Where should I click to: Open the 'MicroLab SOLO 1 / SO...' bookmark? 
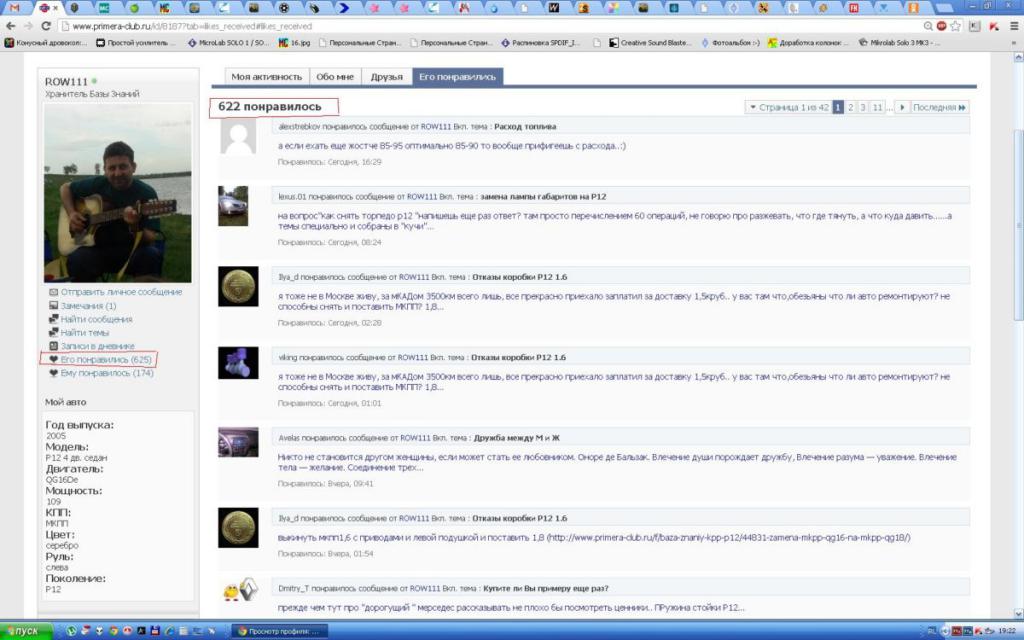click(228, 42)
